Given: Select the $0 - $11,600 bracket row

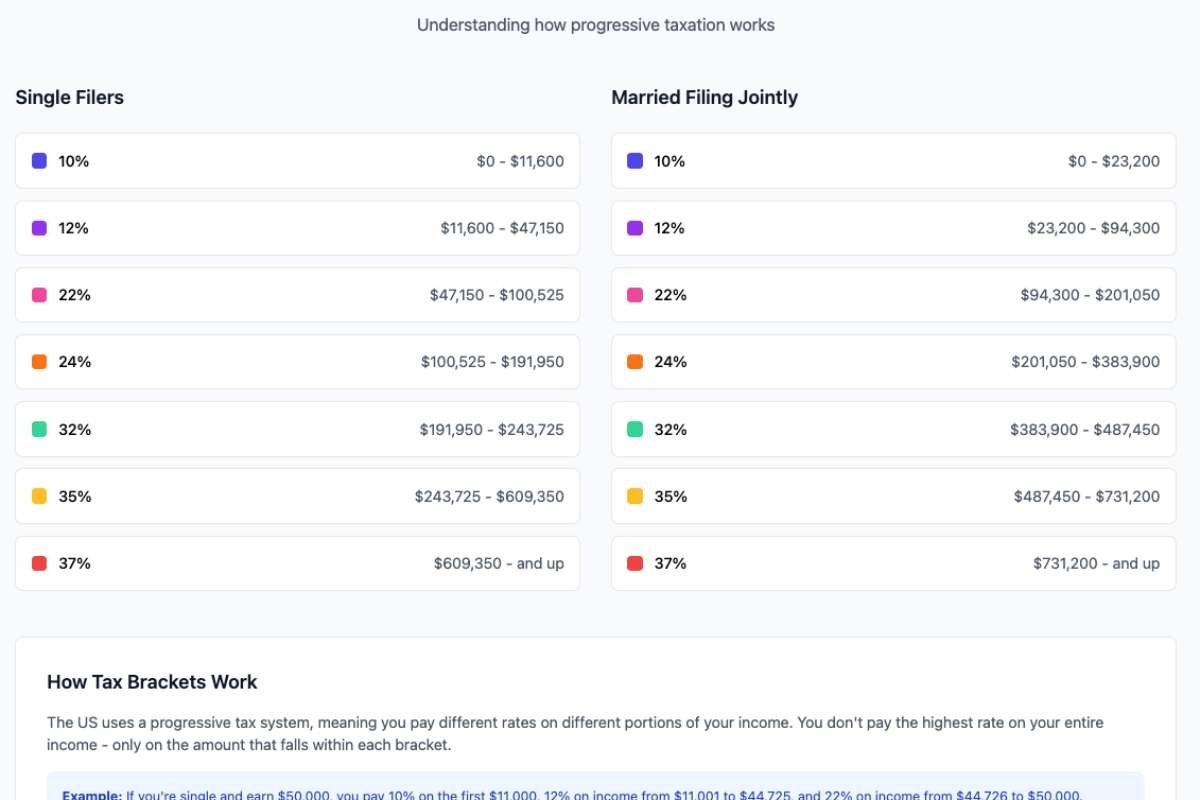Looking at the screenshot, I should [297, 161].
